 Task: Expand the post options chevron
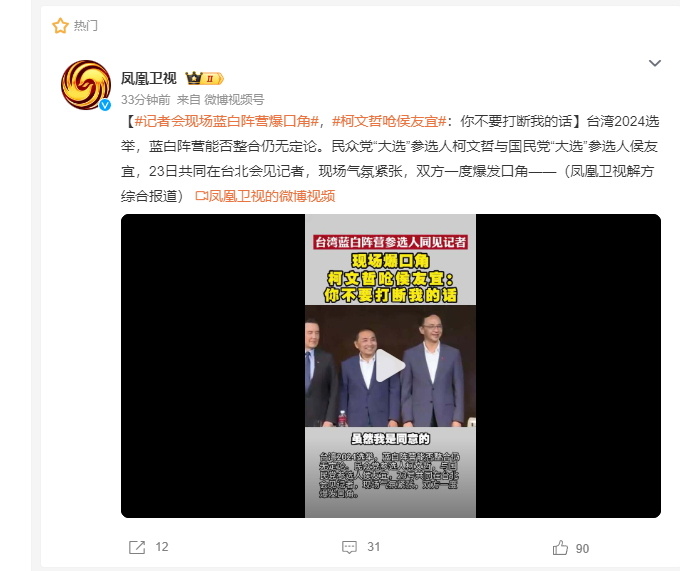tap(654, 63)
